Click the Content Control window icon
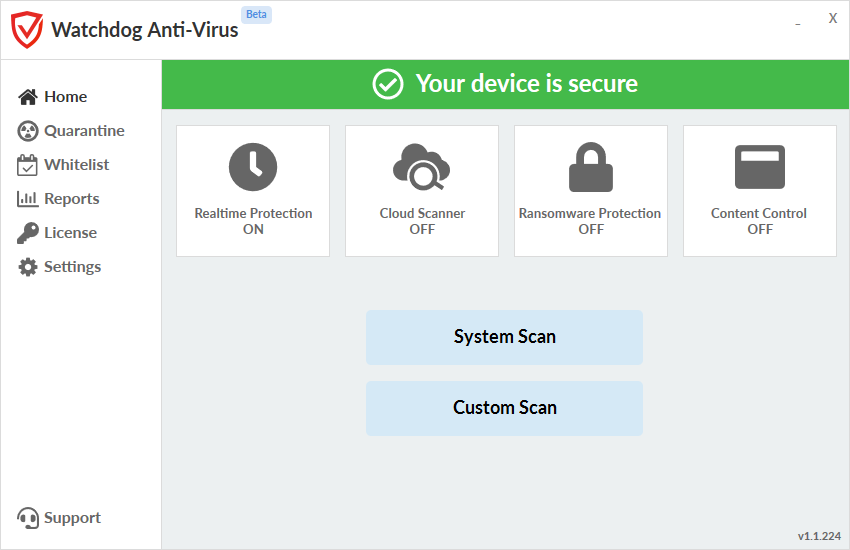 click(760, 167)
